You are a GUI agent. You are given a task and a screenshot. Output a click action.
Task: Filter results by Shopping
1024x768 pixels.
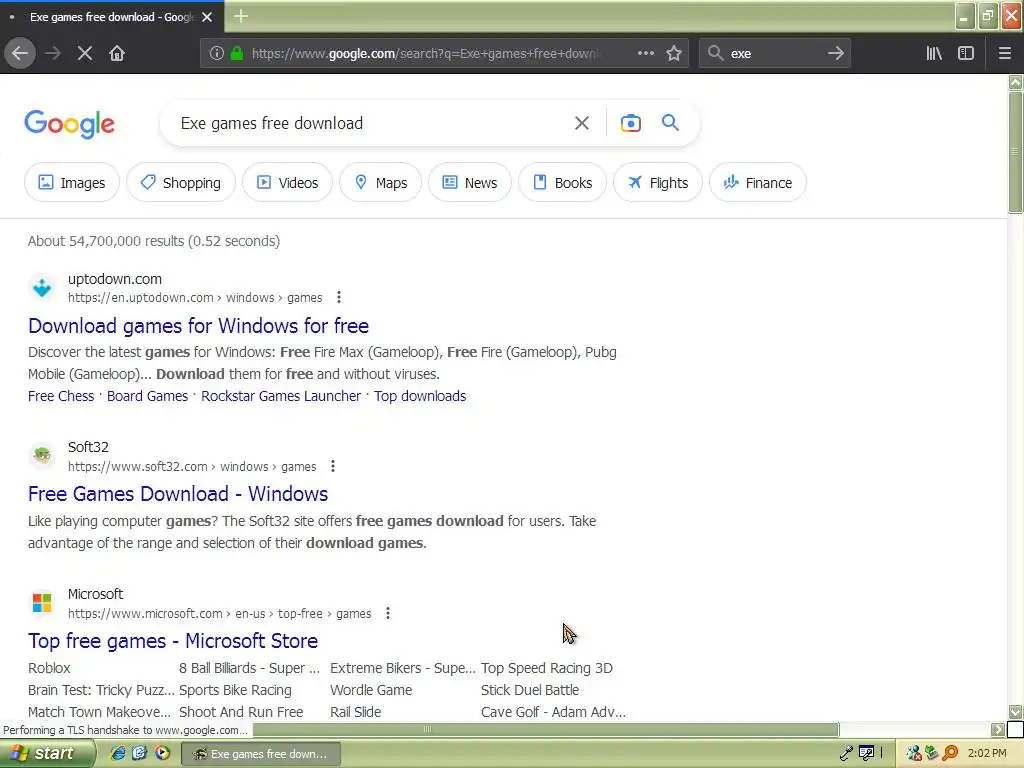click(x=181, y=183)
